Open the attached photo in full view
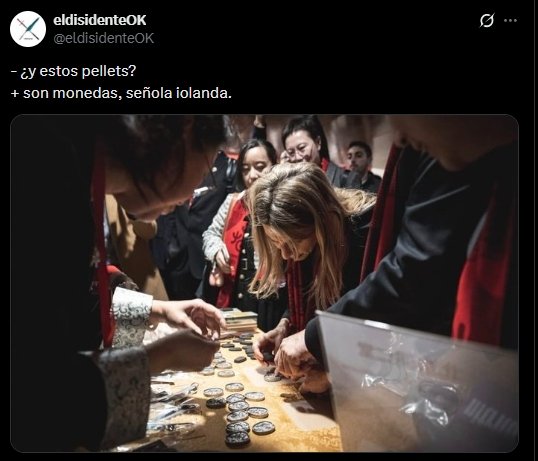The image size is (538, 461). click(264, 283)
